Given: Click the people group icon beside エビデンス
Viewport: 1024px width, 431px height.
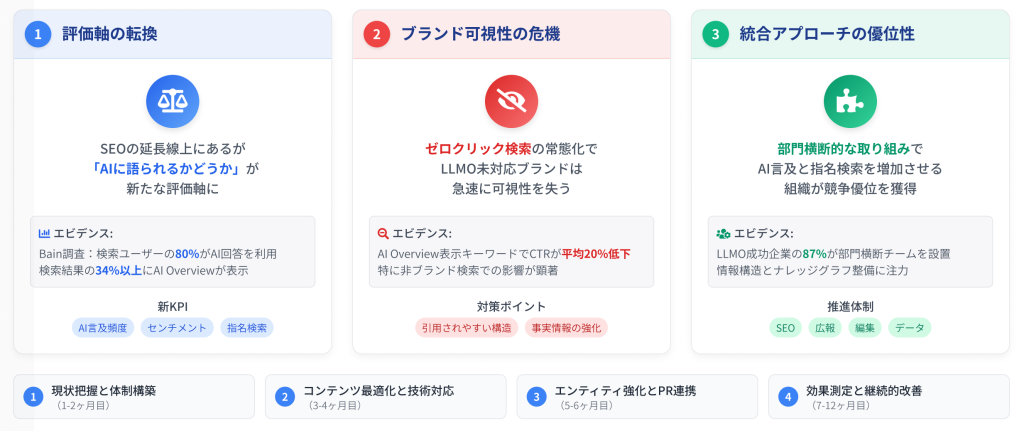Looking at the screenshot, I should pos(723,233).
